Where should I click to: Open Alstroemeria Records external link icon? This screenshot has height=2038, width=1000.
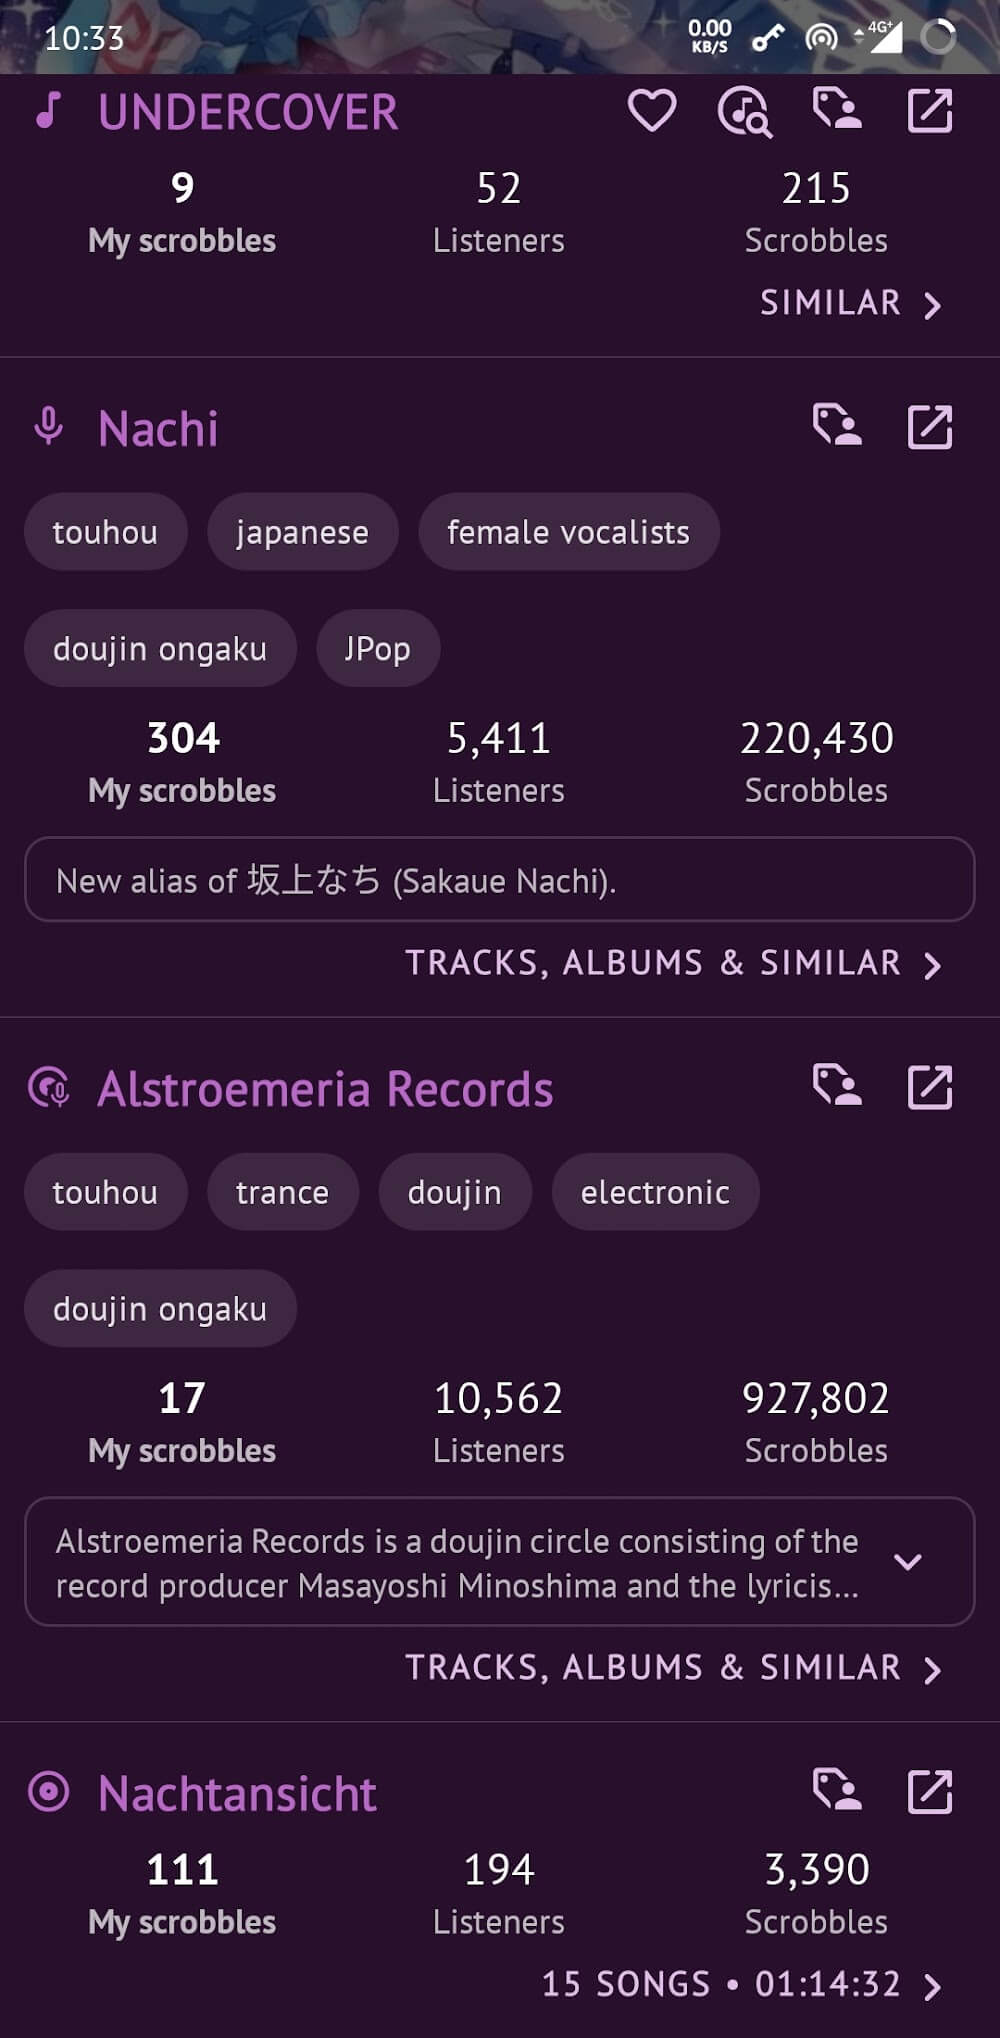click(x=929, y=1087)
